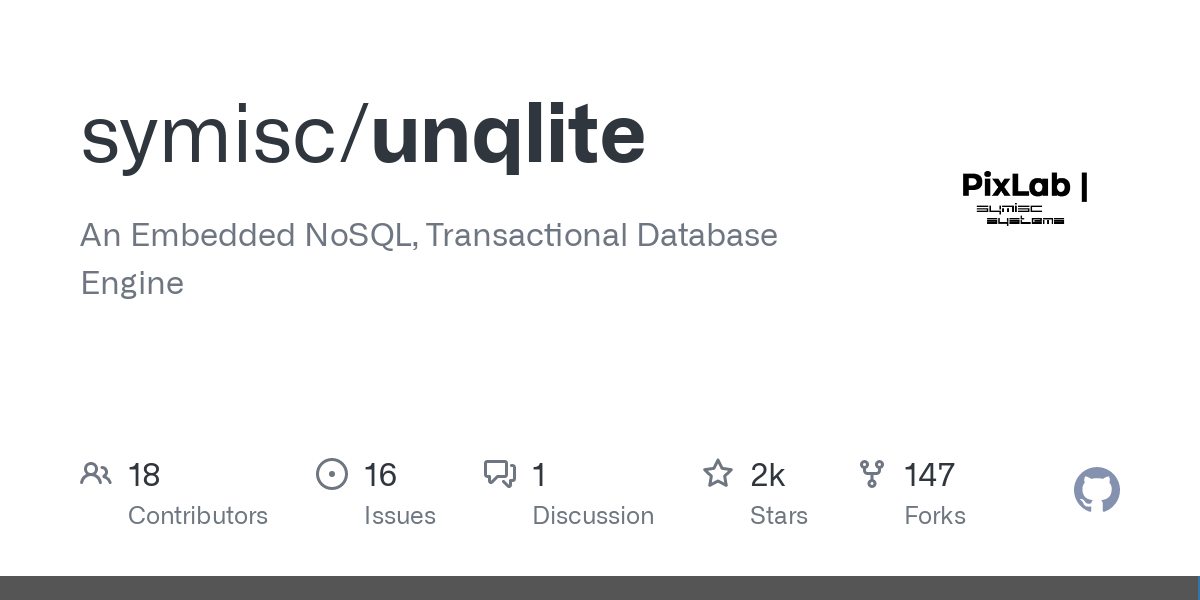Select the Forks label
The width and height of the screenshot is (1200, 600).
[935, 516]
